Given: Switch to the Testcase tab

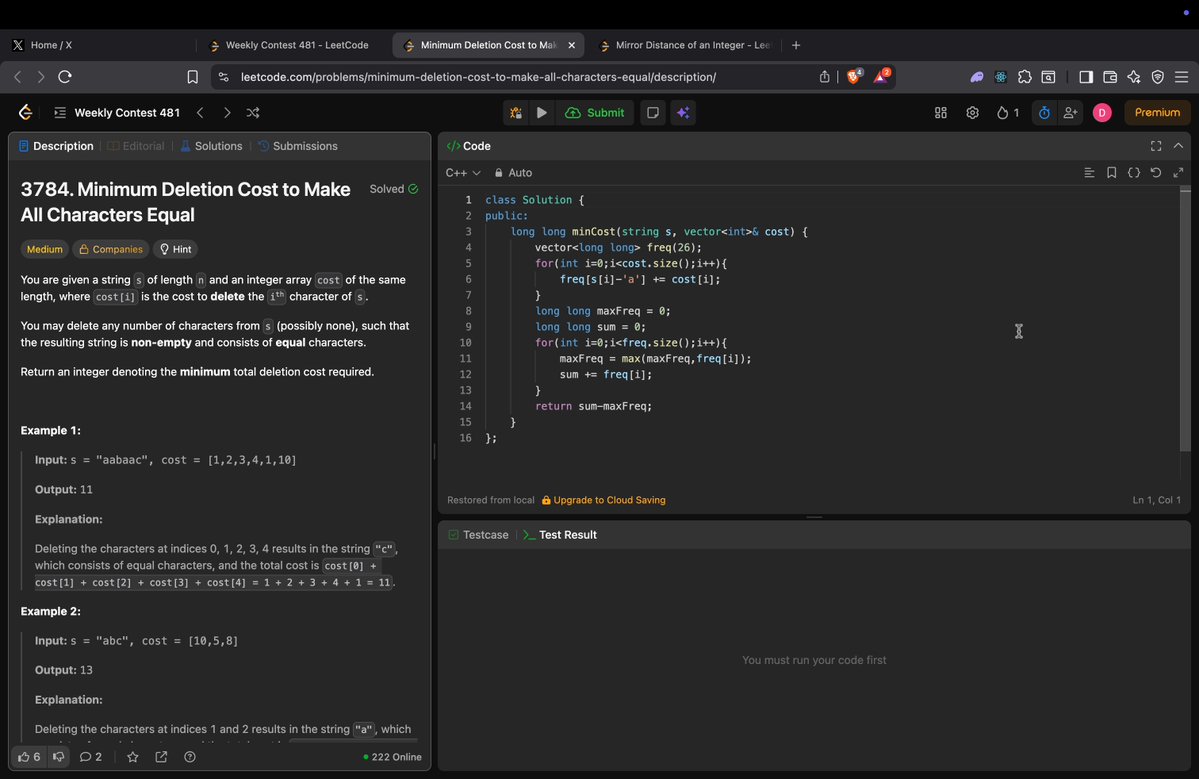Looking at the screenshot, I should pos(478,535).
